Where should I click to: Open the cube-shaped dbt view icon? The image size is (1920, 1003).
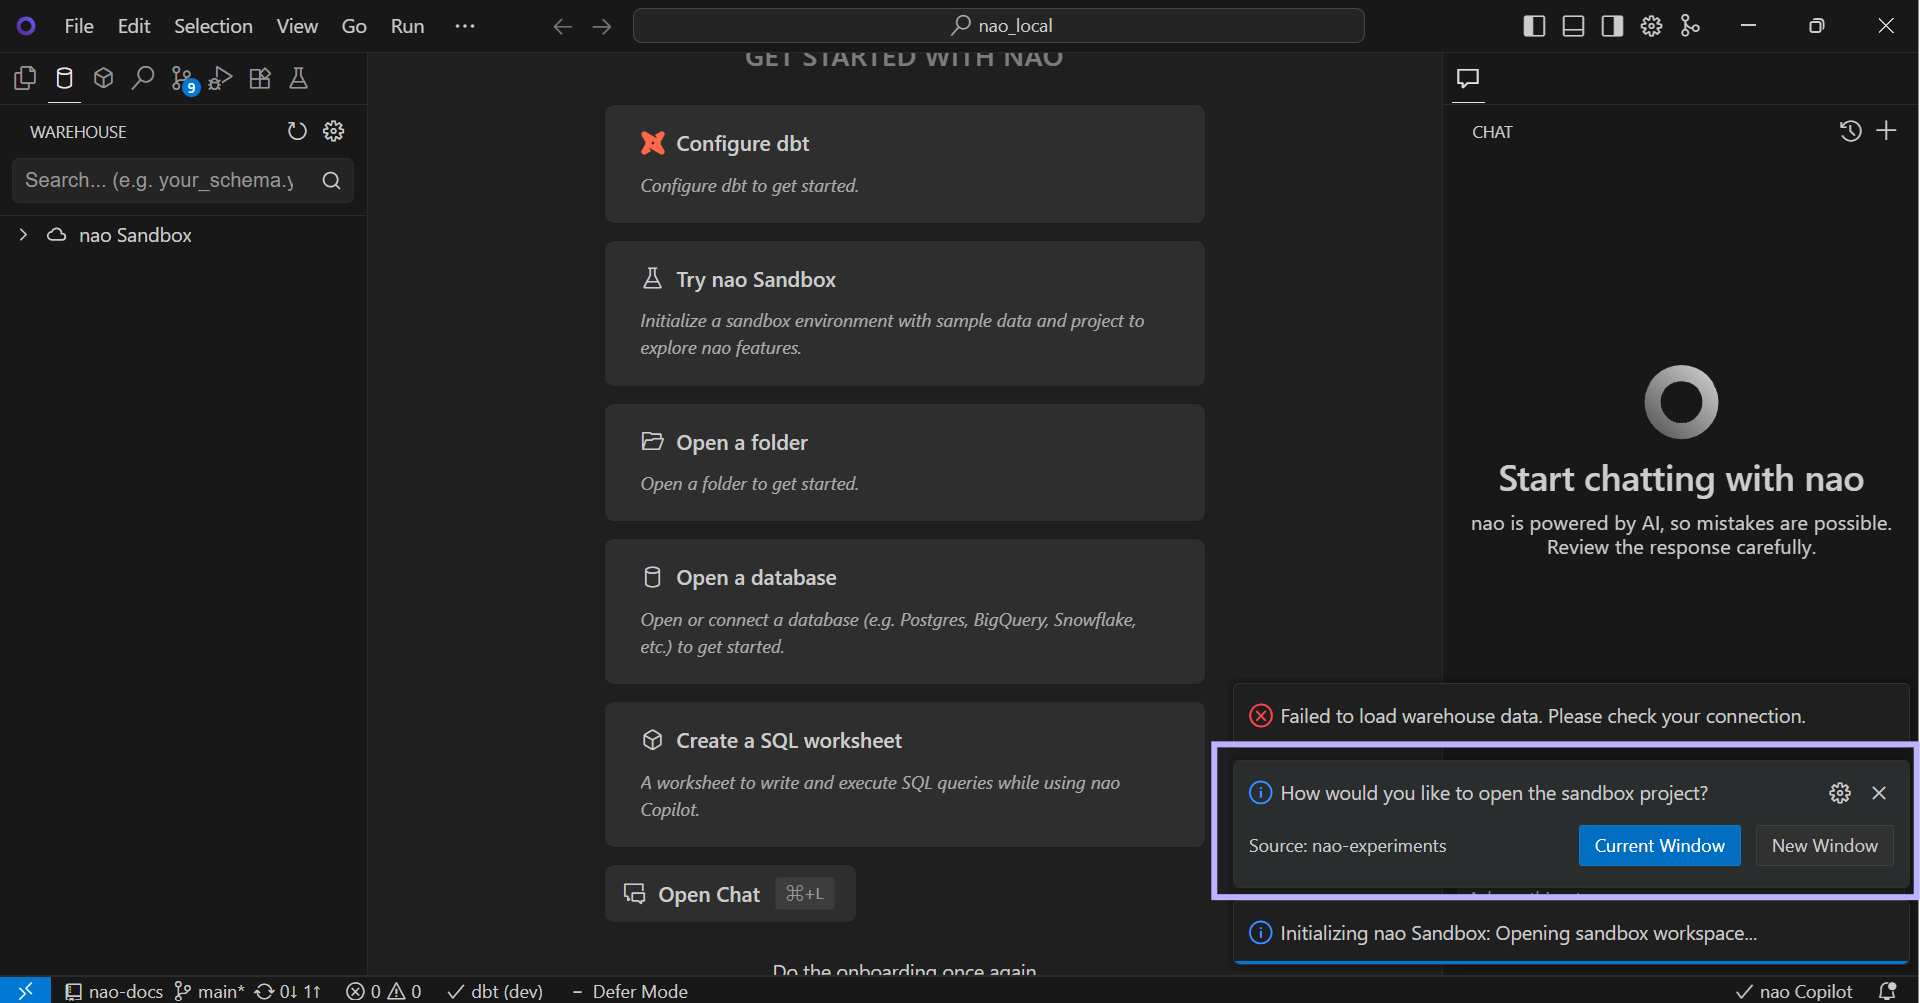click(103, 78)
